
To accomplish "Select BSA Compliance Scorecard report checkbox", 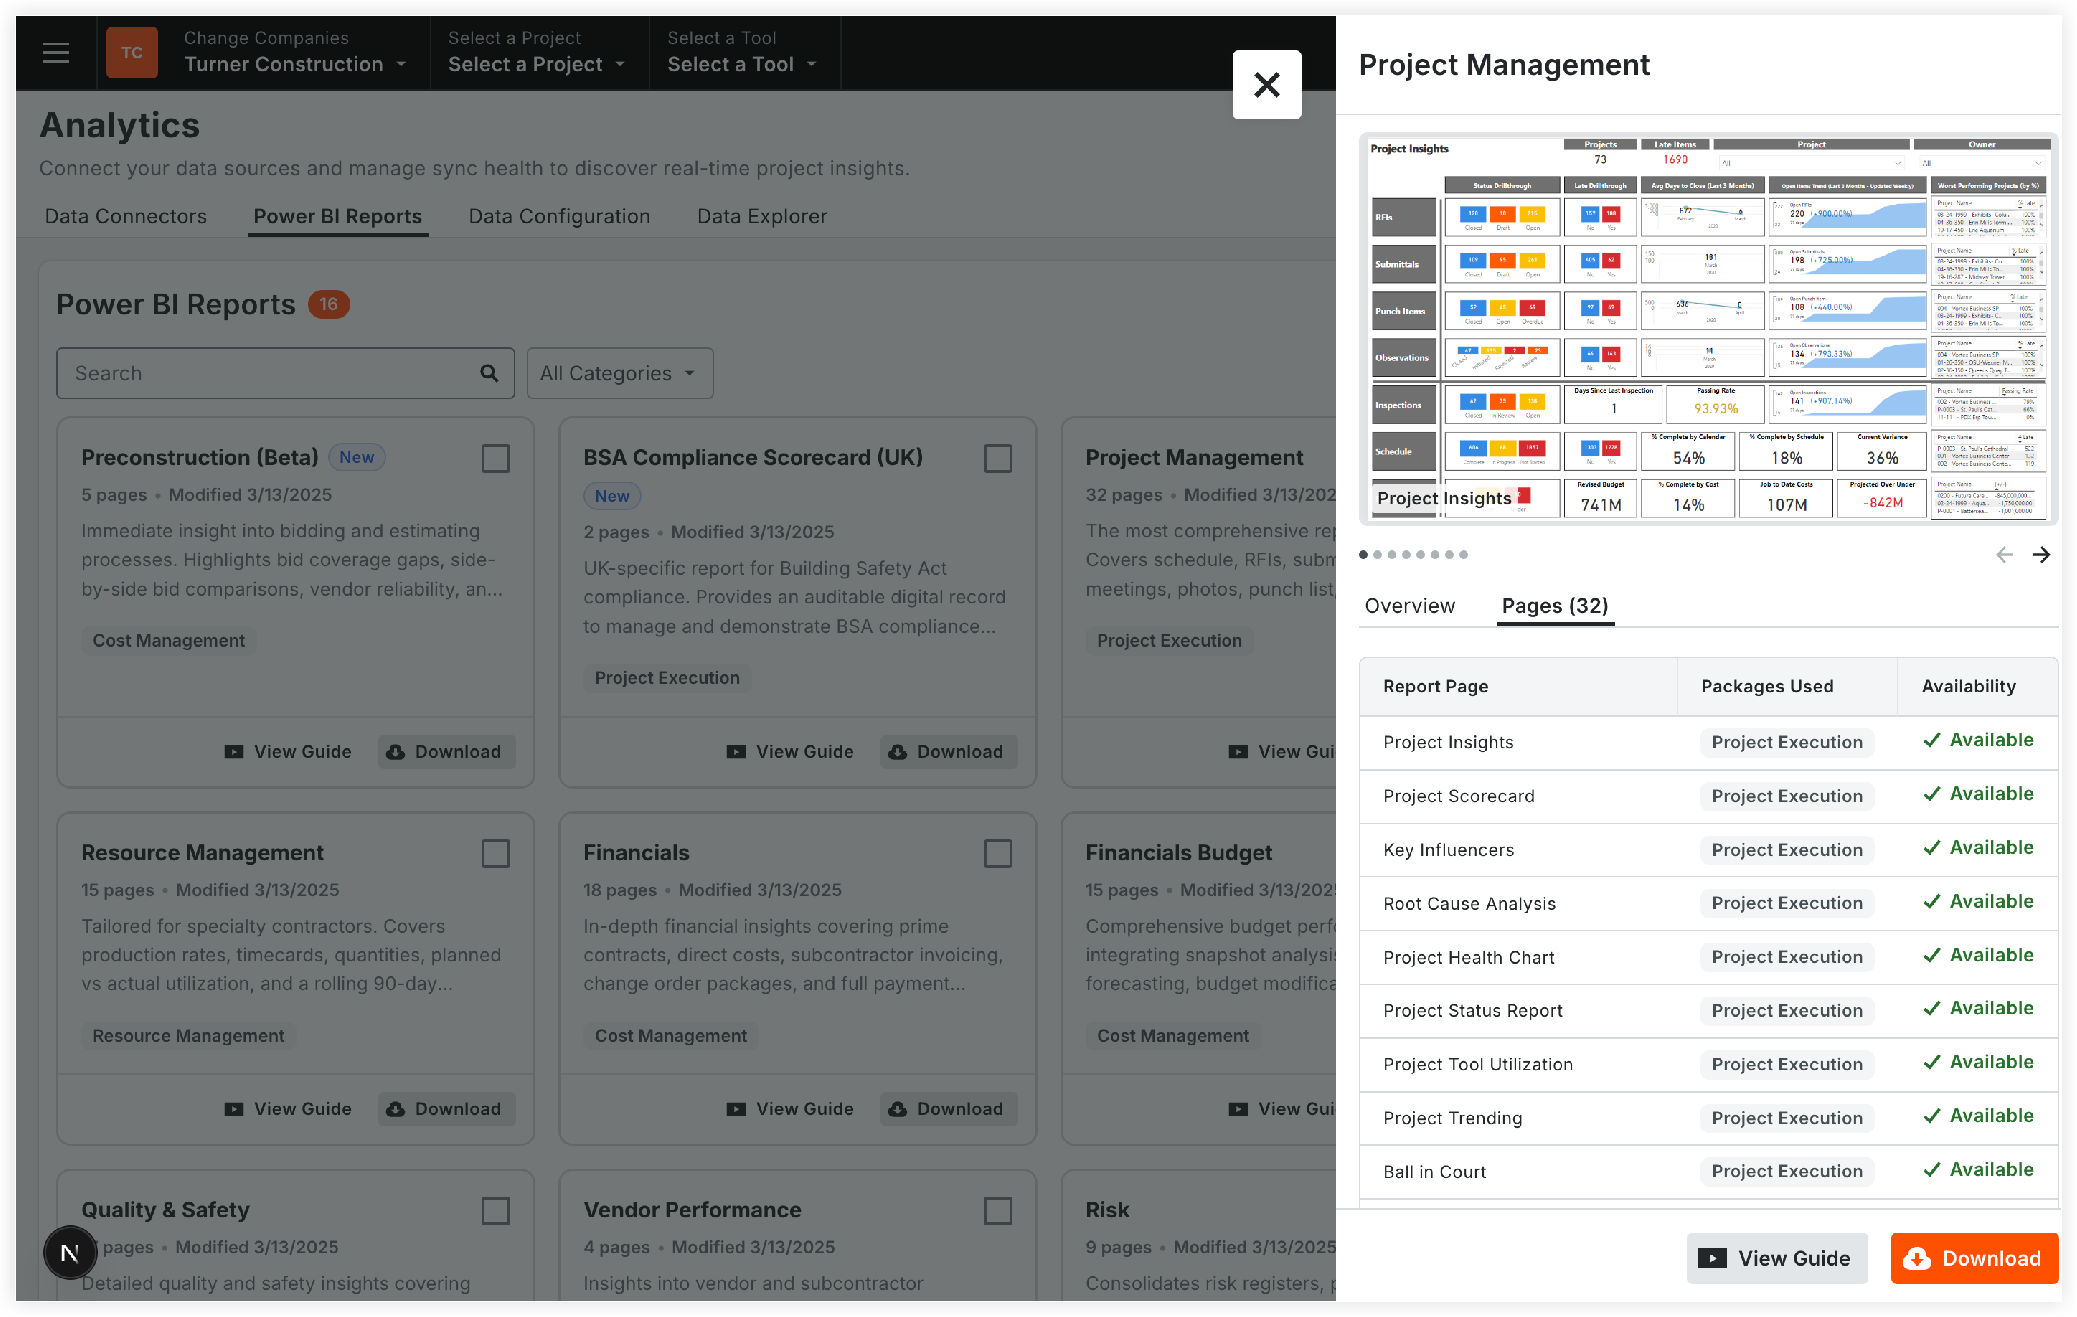I will click(x=998, y=459).
